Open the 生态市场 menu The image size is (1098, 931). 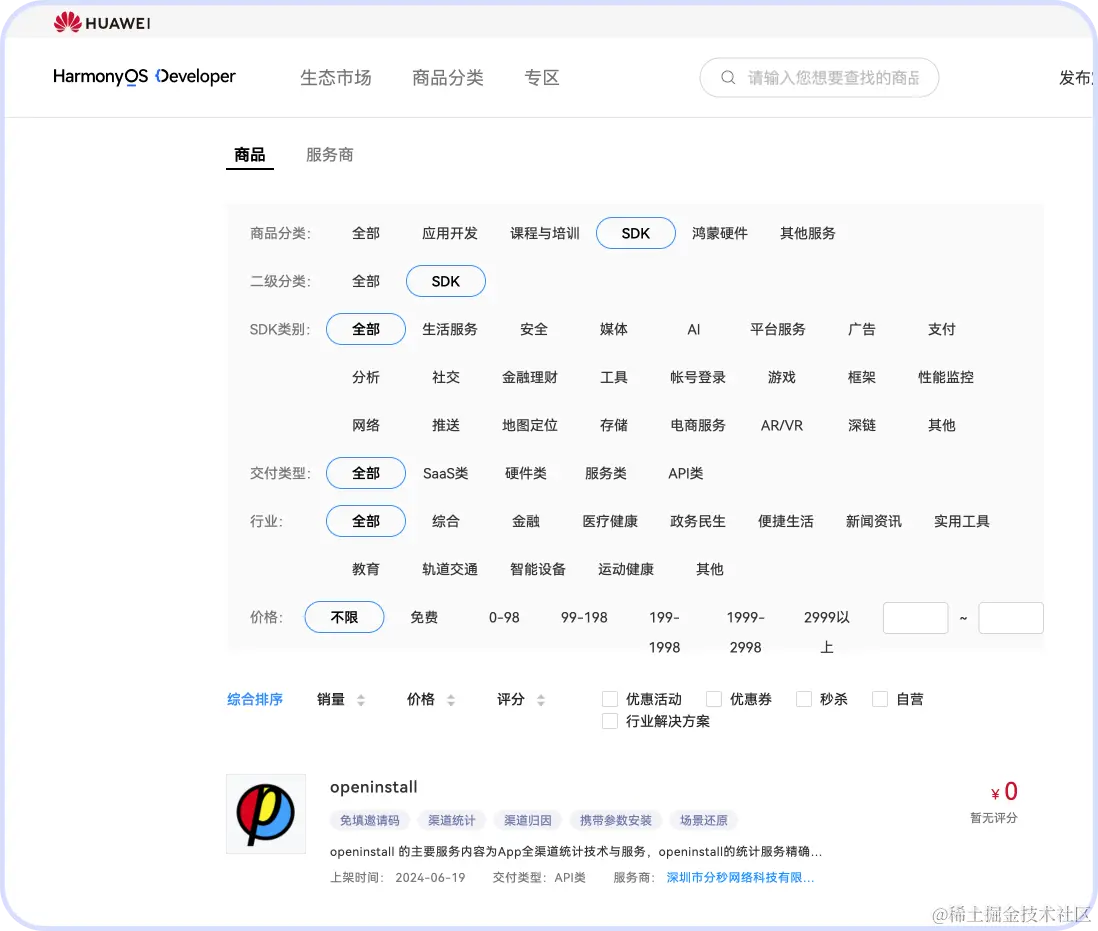click(x=336, y=78)
